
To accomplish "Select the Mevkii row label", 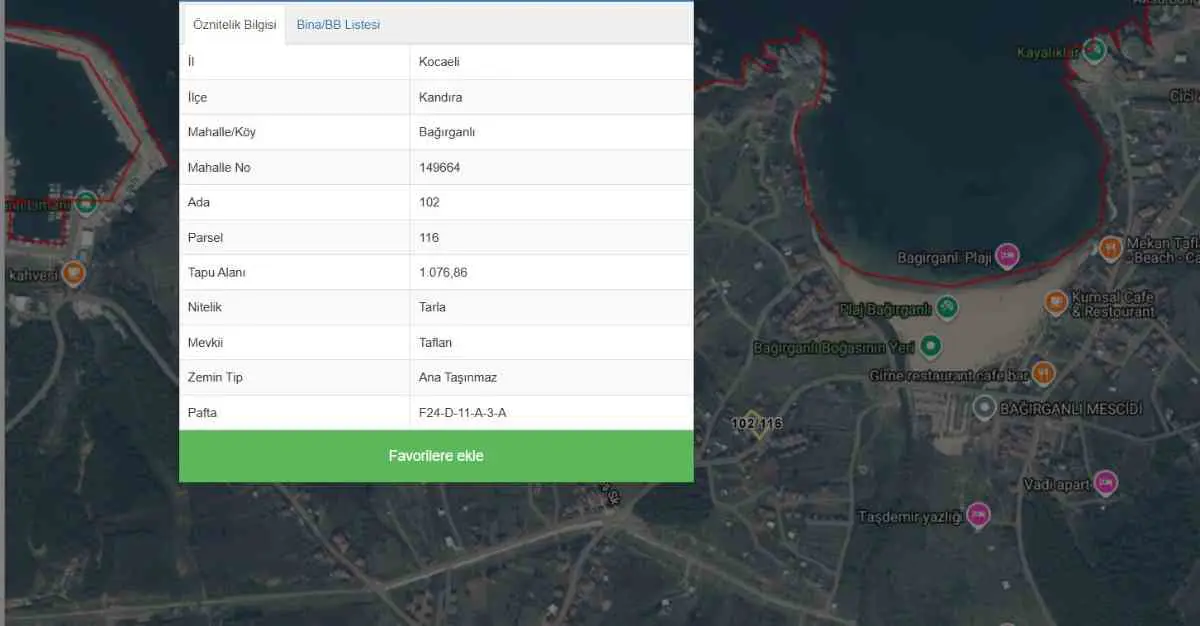I will (205, 342).
